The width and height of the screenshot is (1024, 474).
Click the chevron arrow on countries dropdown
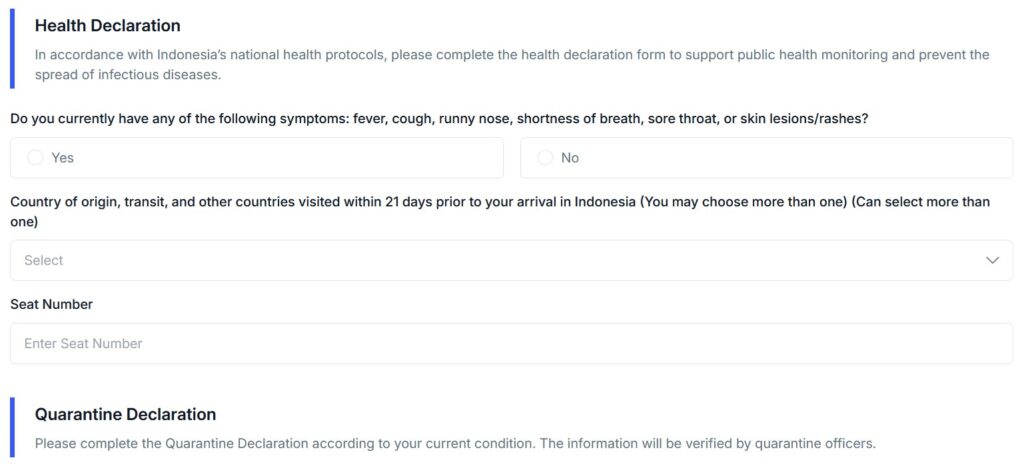pos(993,260)
